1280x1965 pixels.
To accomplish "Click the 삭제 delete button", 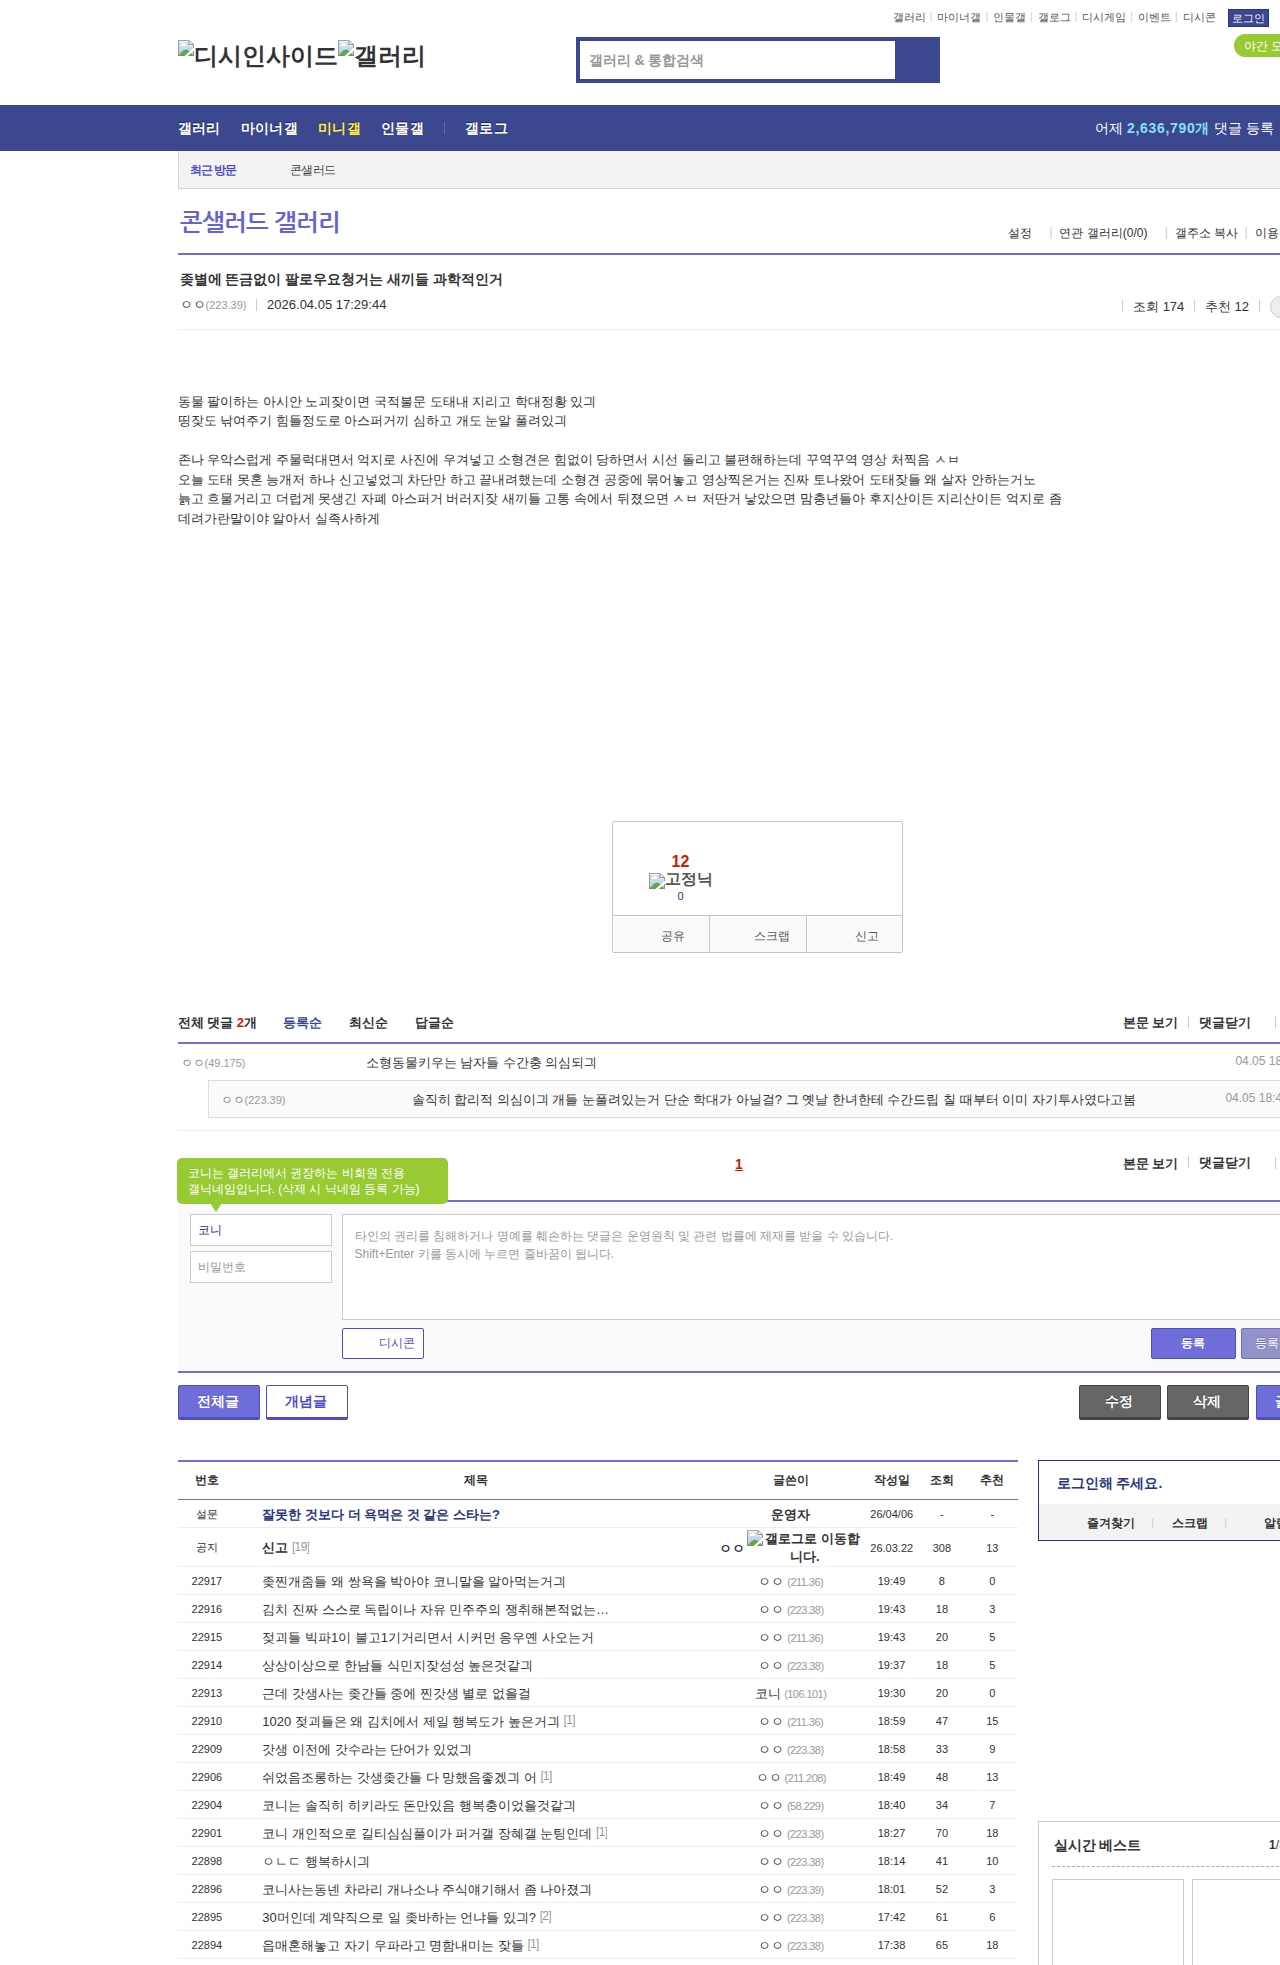I will [x=1207, y=1402].
